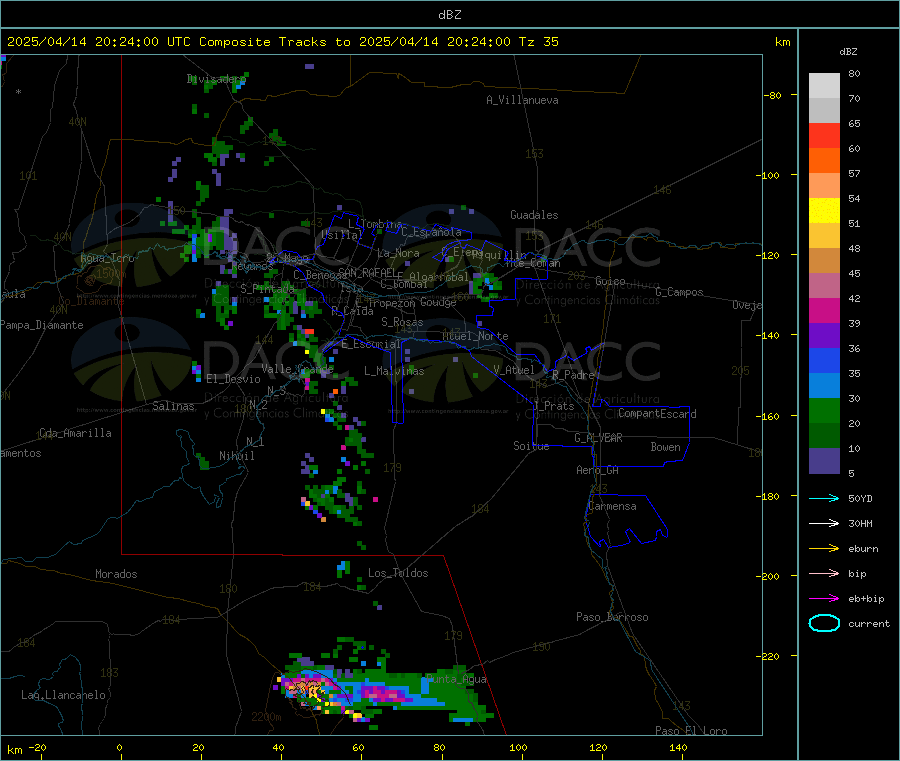Click the G_ALVEAR map label
Viewport: 900px width, 761px height.
[x=599, y=438]
